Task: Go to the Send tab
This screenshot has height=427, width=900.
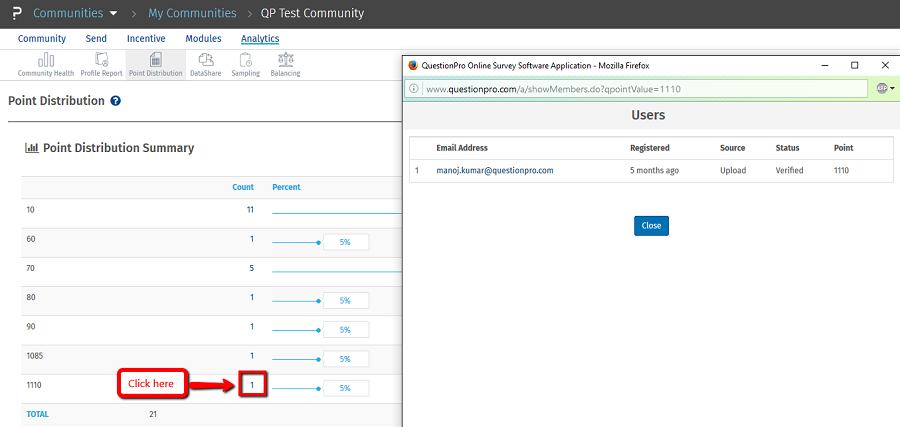Action: [96, 39]
